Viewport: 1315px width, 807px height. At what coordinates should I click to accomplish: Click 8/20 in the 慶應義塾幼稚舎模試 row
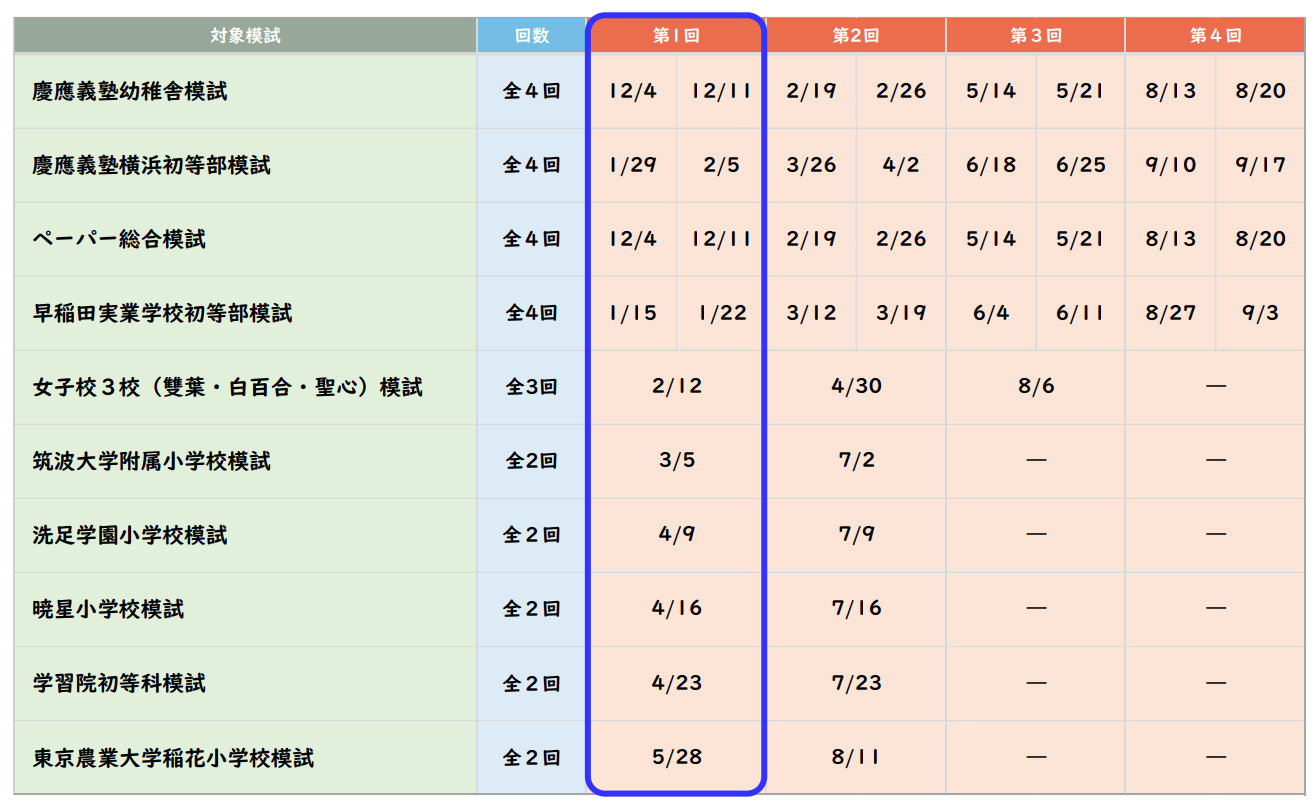(x=1260, y=91)
